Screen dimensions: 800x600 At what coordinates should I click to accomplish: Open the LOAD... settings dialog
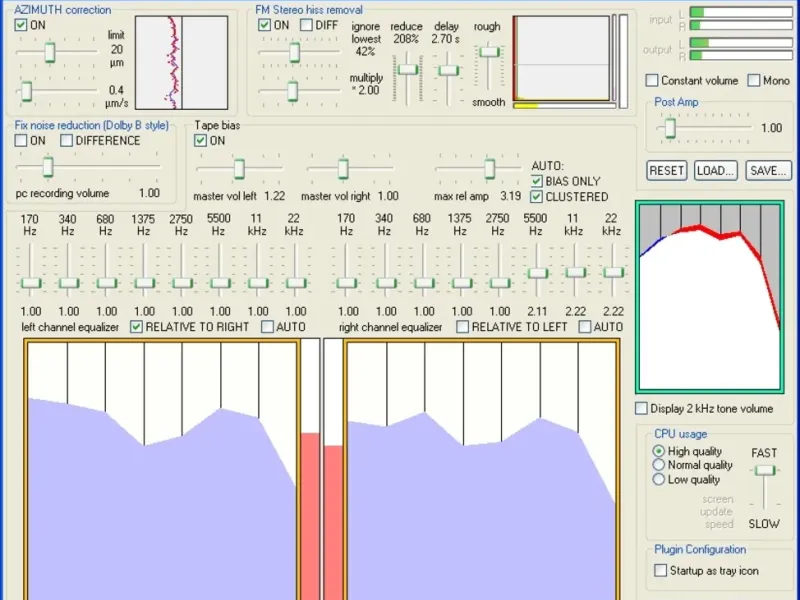coord(715,171)
